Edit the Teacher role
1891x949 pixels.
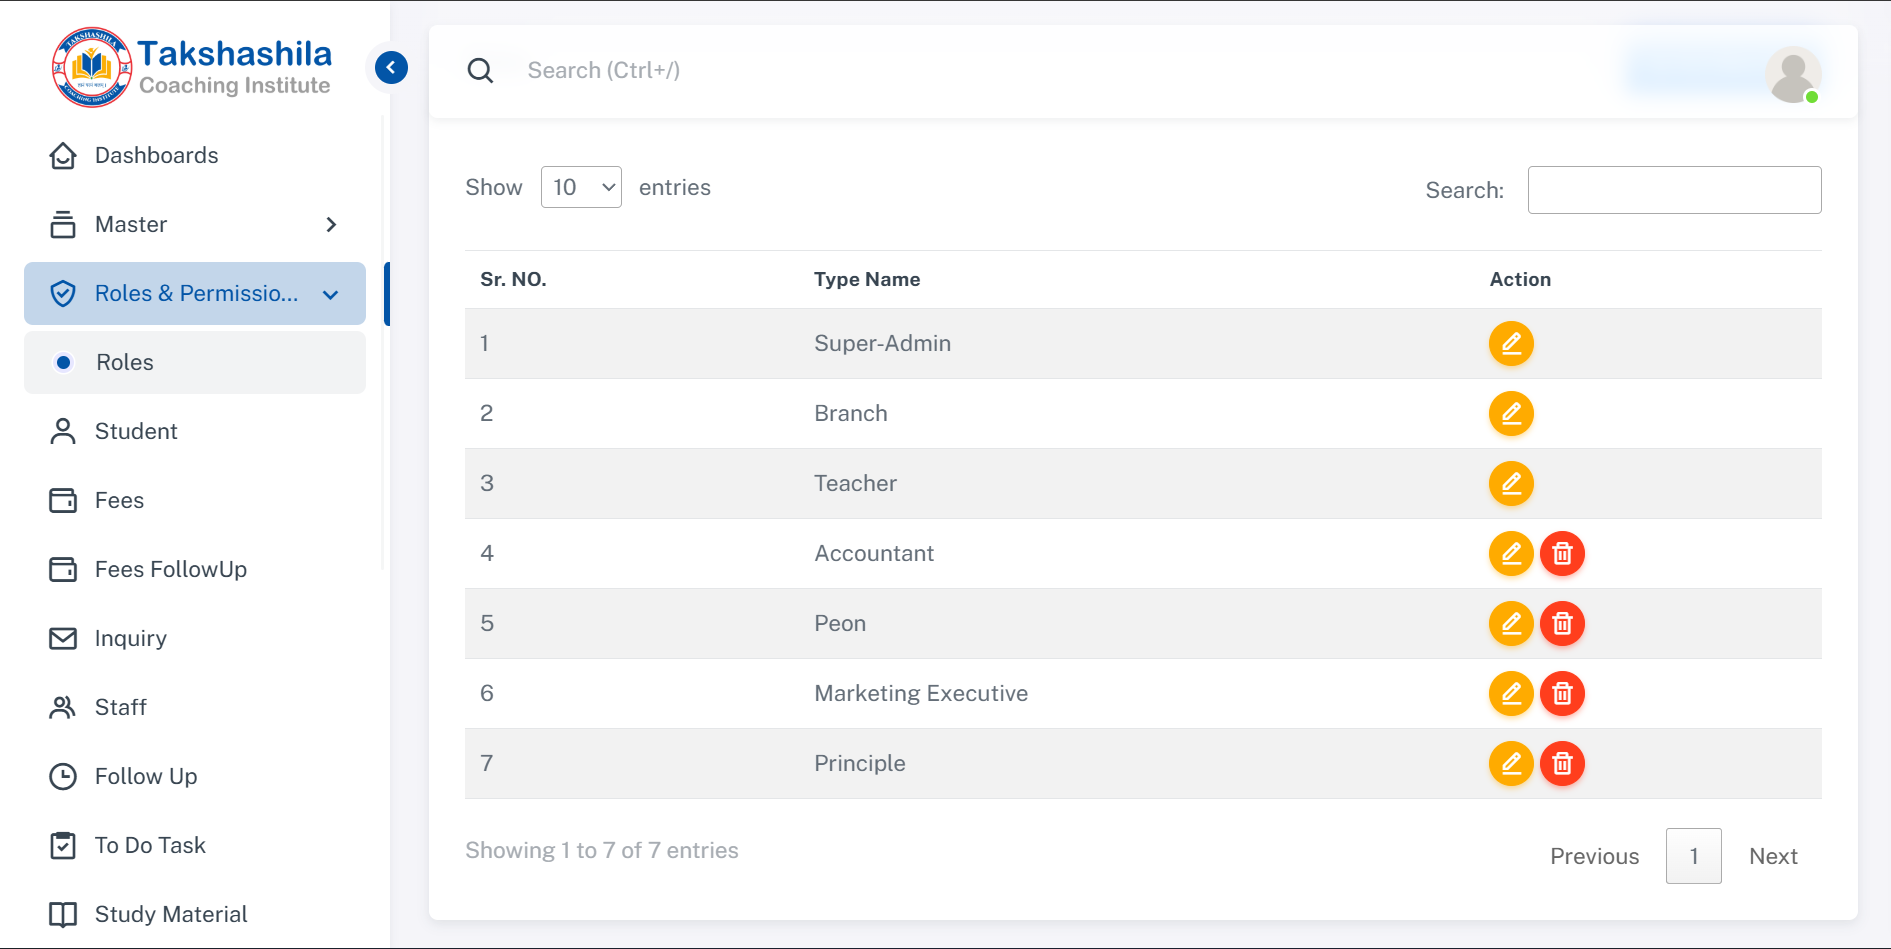click(x=1511, y=484)
